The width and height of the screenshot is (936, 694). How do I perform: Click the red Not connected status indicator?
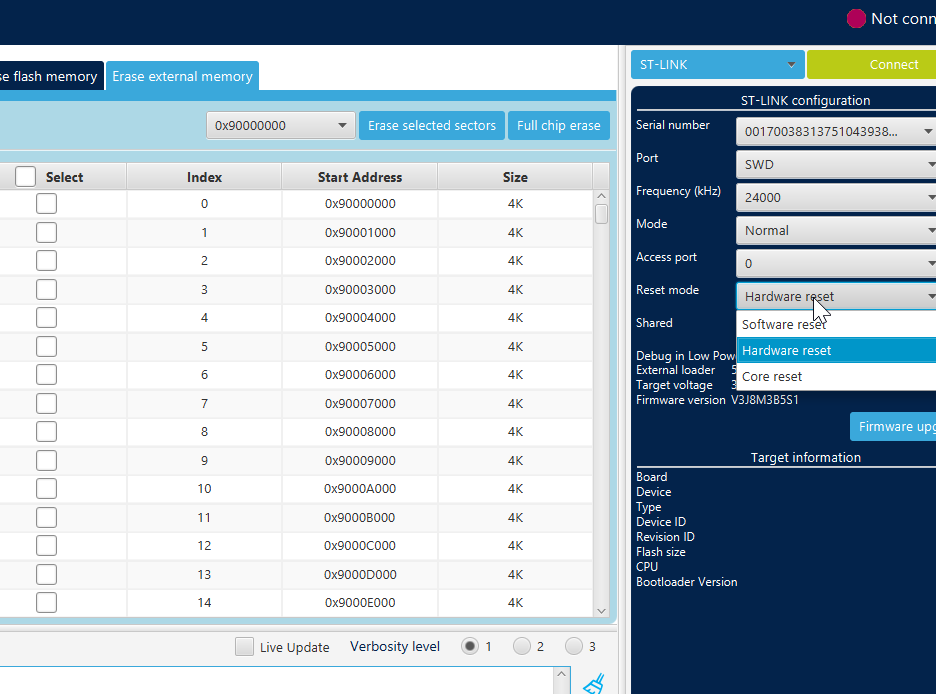[856, 18]
